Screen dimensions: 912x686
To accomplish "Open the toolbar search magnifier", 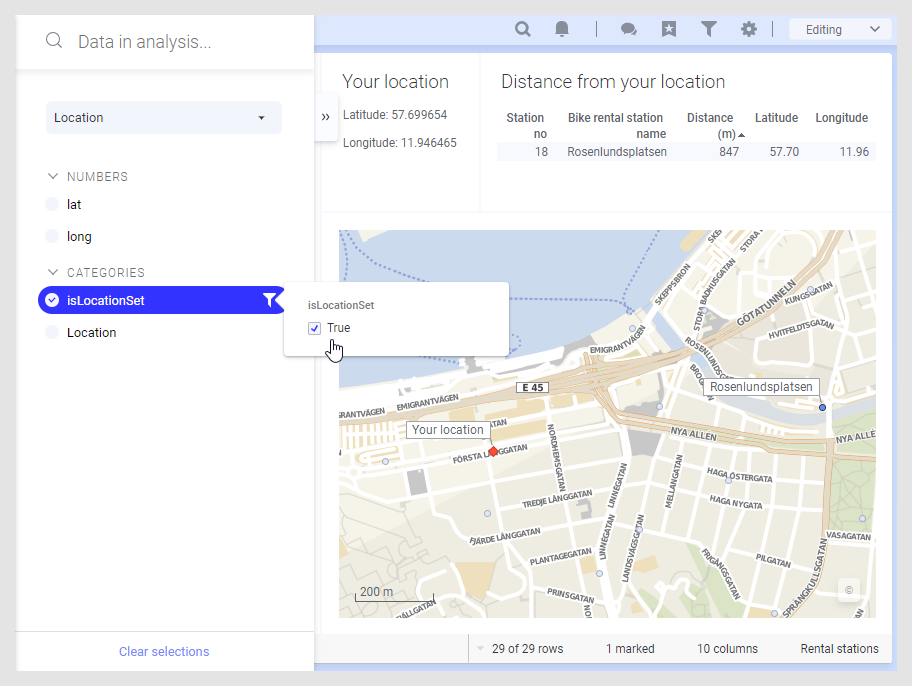I will coord(522,29).
